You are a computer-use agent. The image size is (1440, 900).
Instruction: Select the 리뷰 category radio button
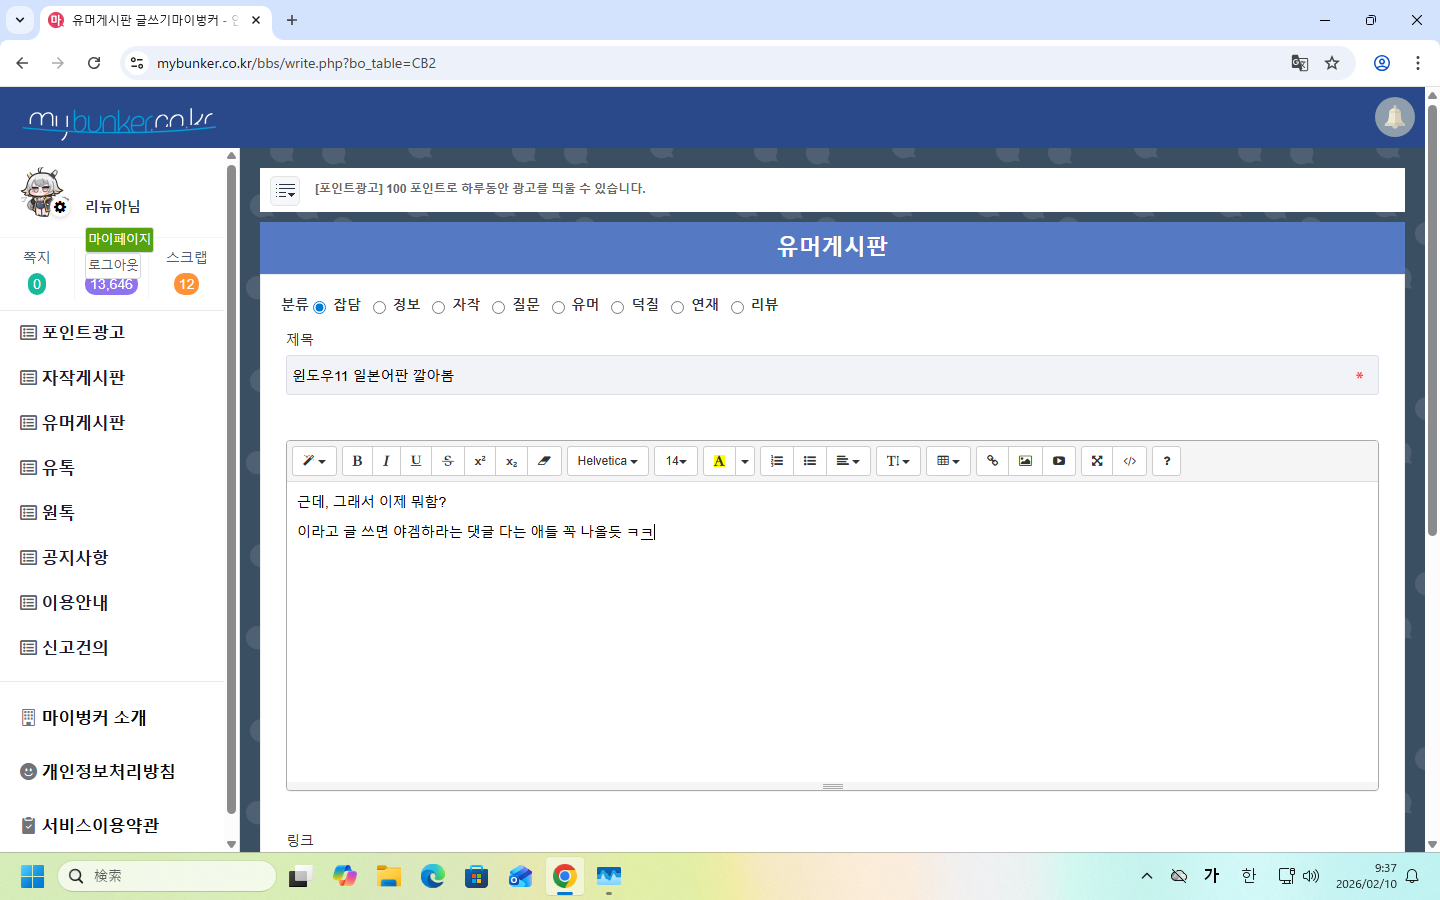(x=738, y=307)
